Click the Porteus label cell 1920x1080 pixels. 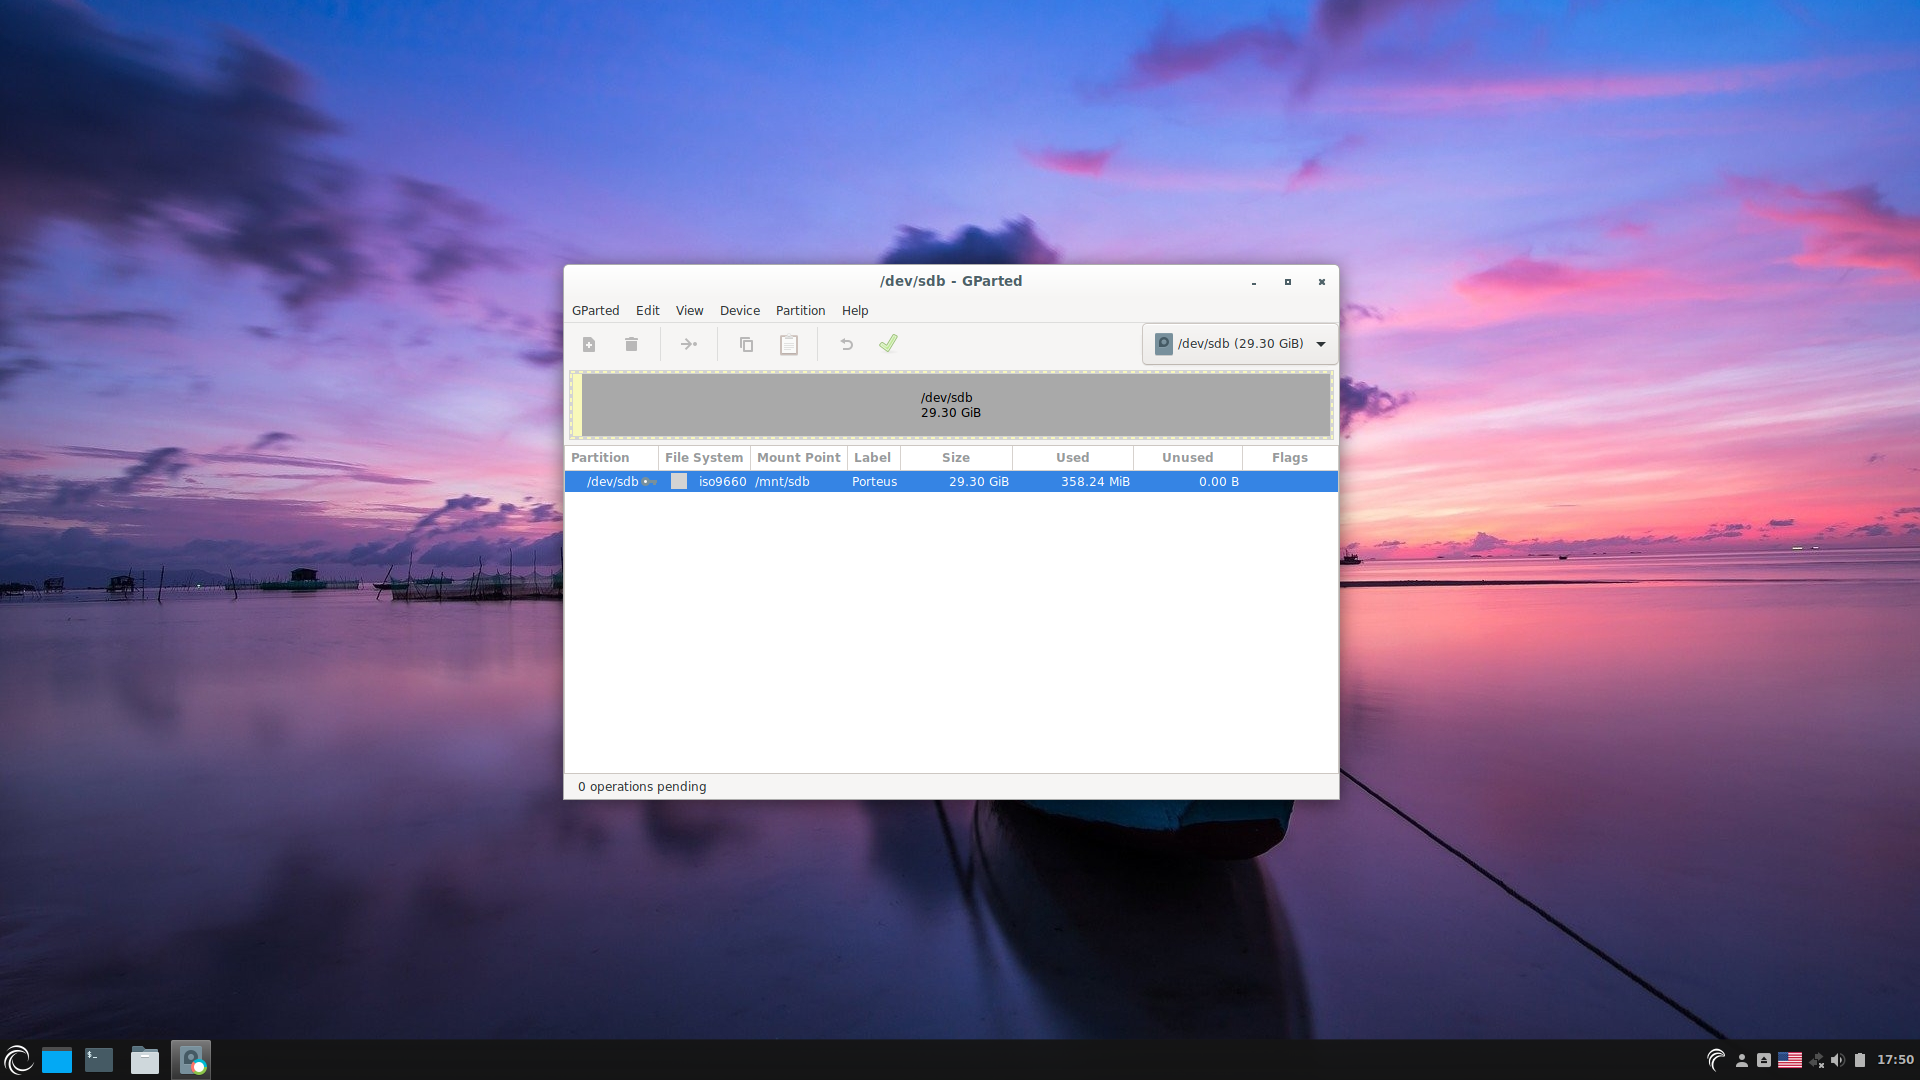coord(874,481)
